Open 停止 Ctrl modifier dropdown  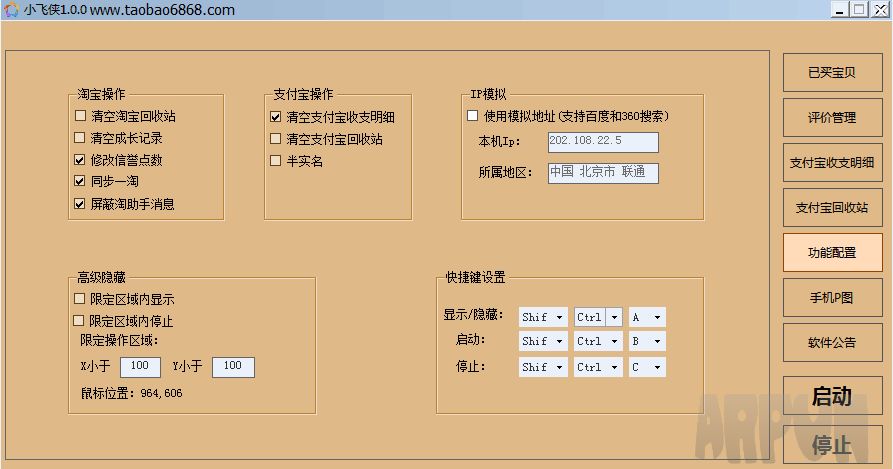click(598, 367)
